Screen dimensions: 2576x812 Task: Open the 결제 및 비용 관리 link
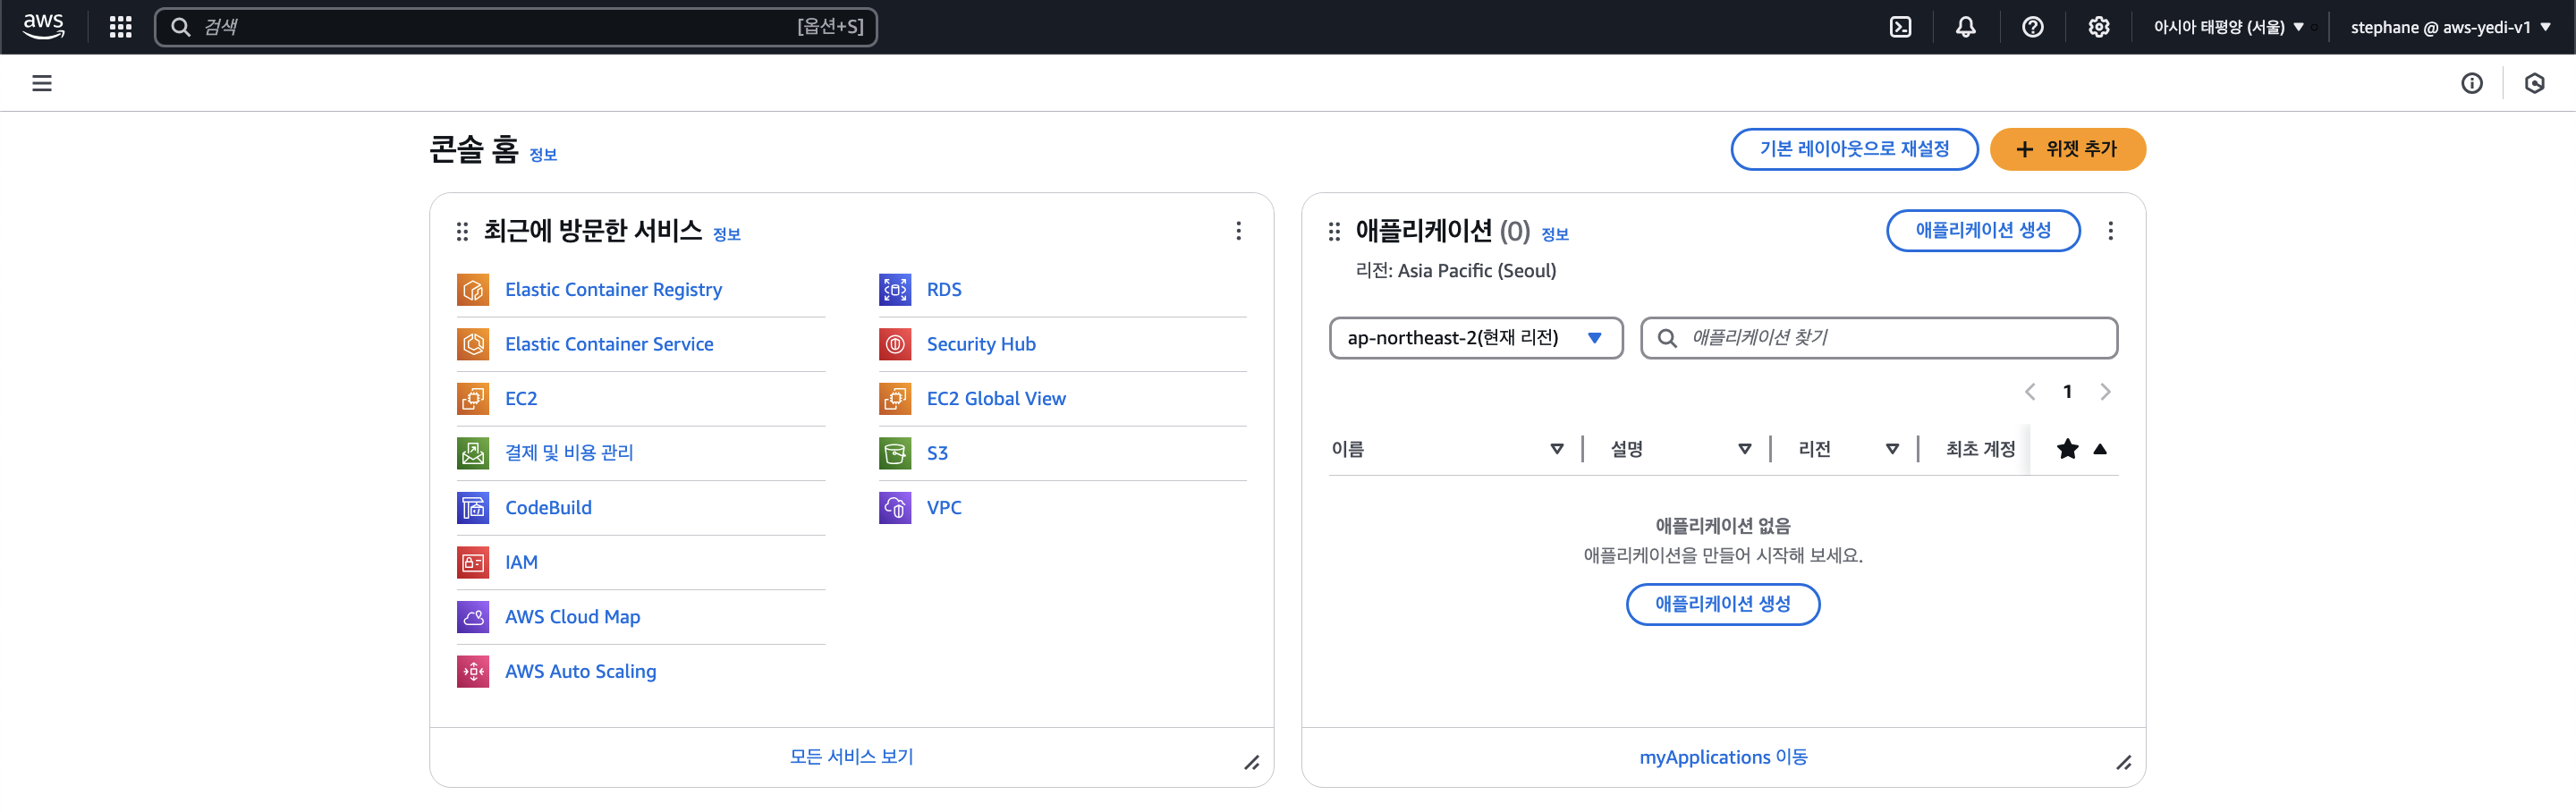tap(569, 453)
